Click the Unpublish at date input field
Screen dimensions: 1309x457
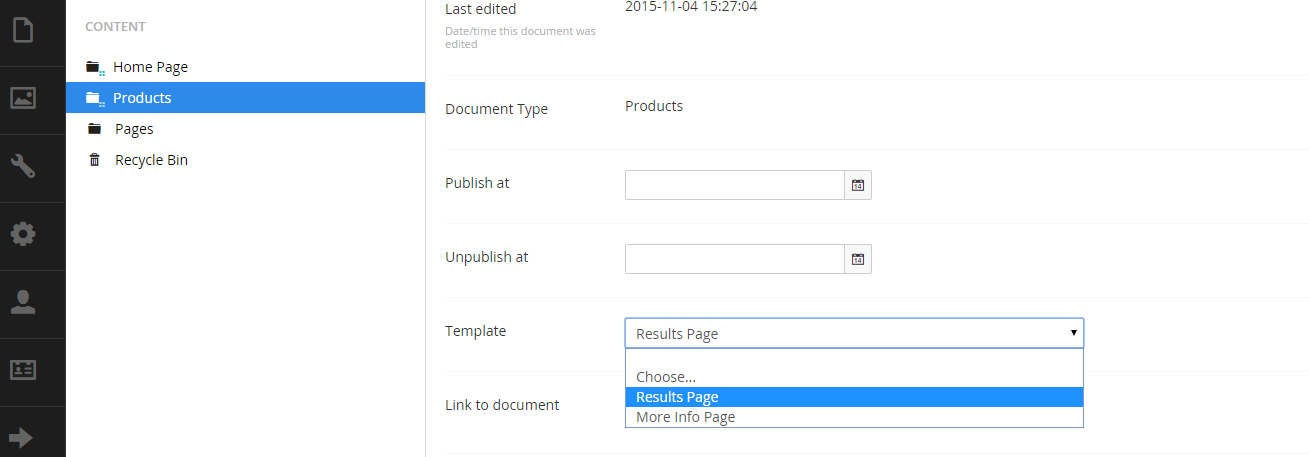click(734, 259)
